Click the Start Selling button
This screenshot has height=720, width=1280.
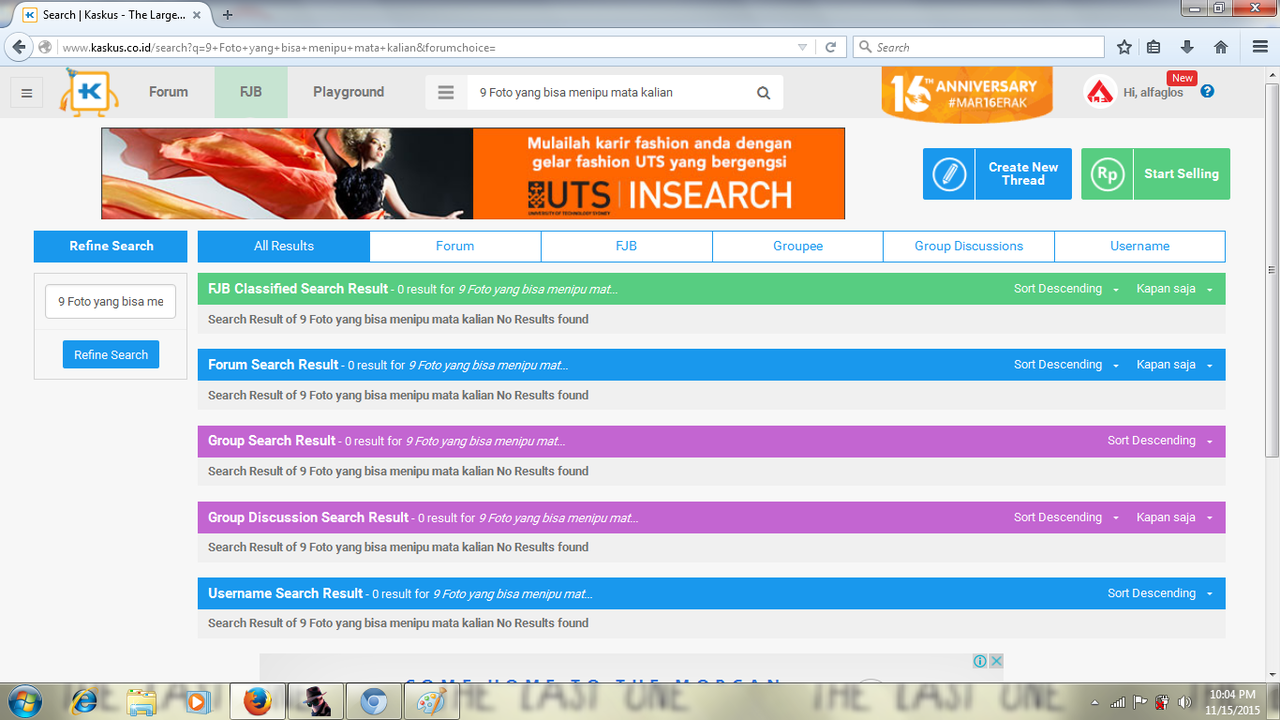pyautogui.click(x=1156, y=174)
